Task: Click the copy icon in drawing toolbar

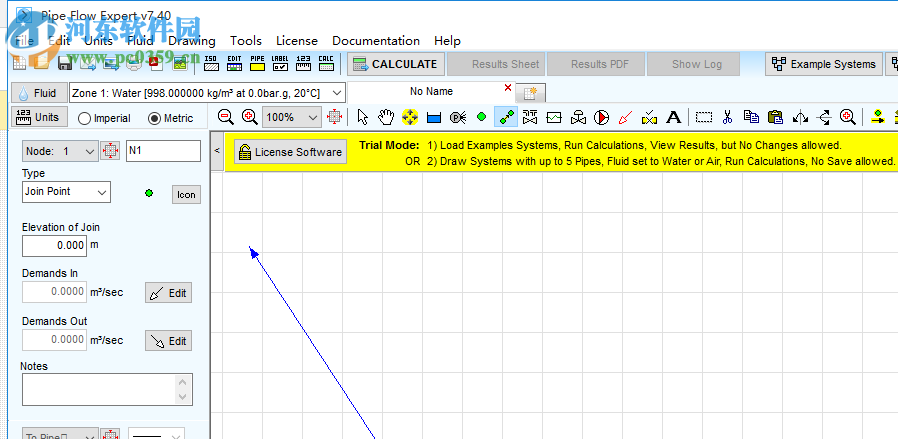Action: [751, 117]
